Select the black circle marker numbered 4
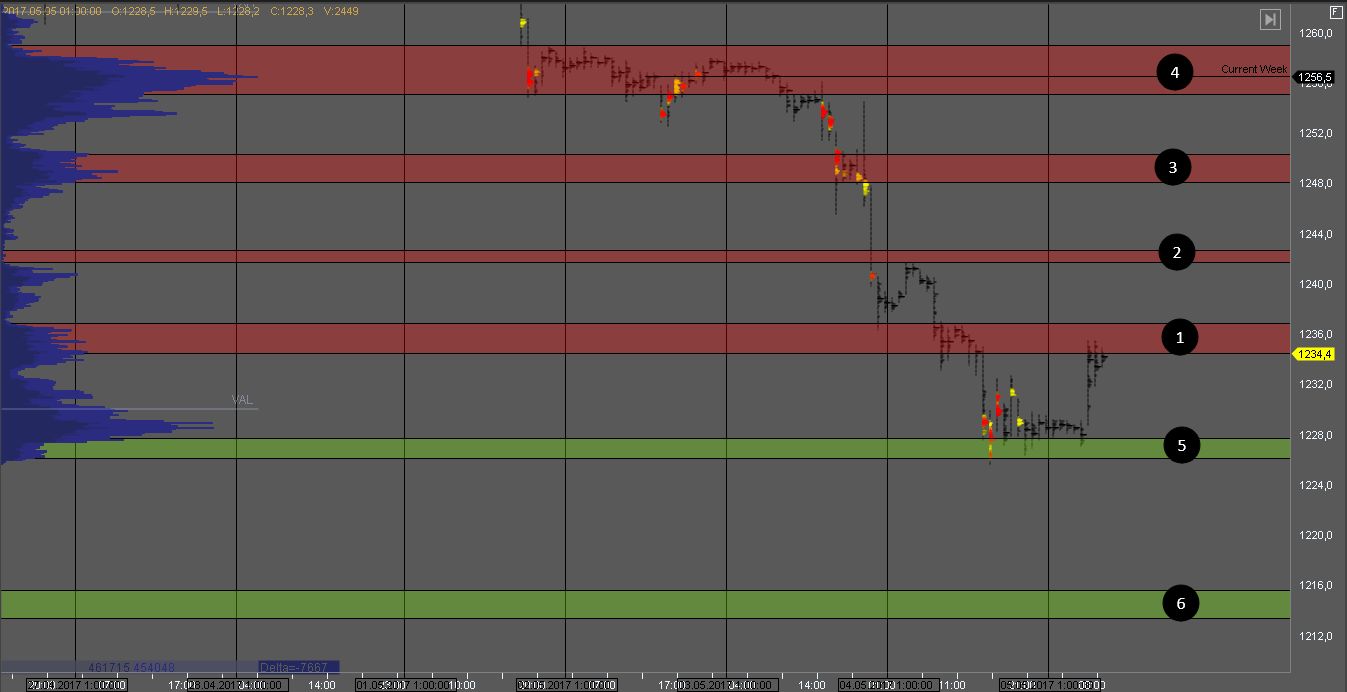The image size is (1347, 692). click(x=1174, y=73)
